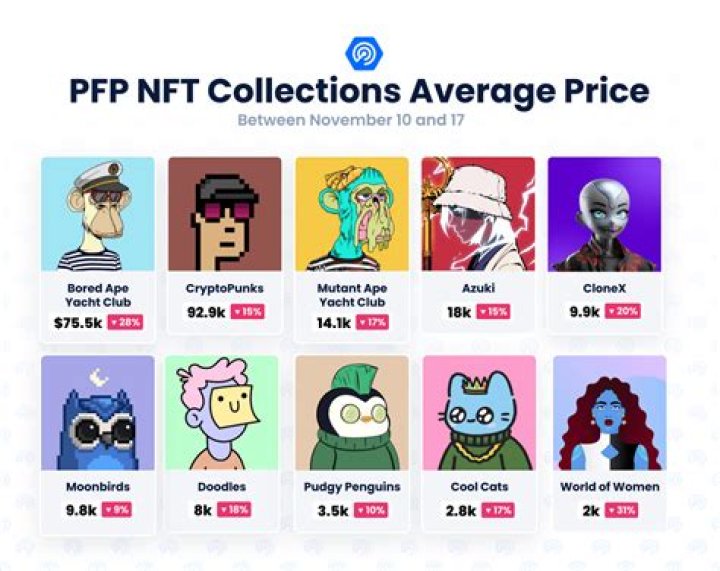
Task: Click the Moonbirds owl image
Action: pos(98,412)
